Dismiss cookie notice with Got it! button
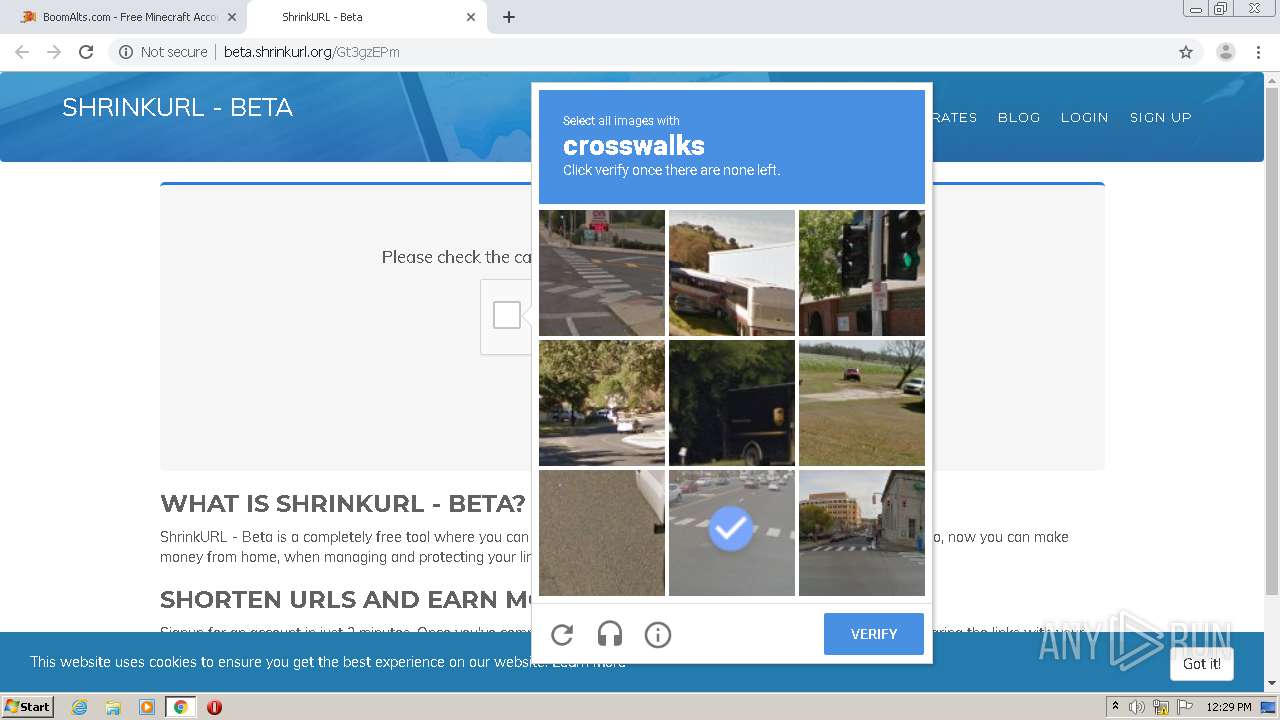Viewport: 1280px width, 720px height. 1201,664
